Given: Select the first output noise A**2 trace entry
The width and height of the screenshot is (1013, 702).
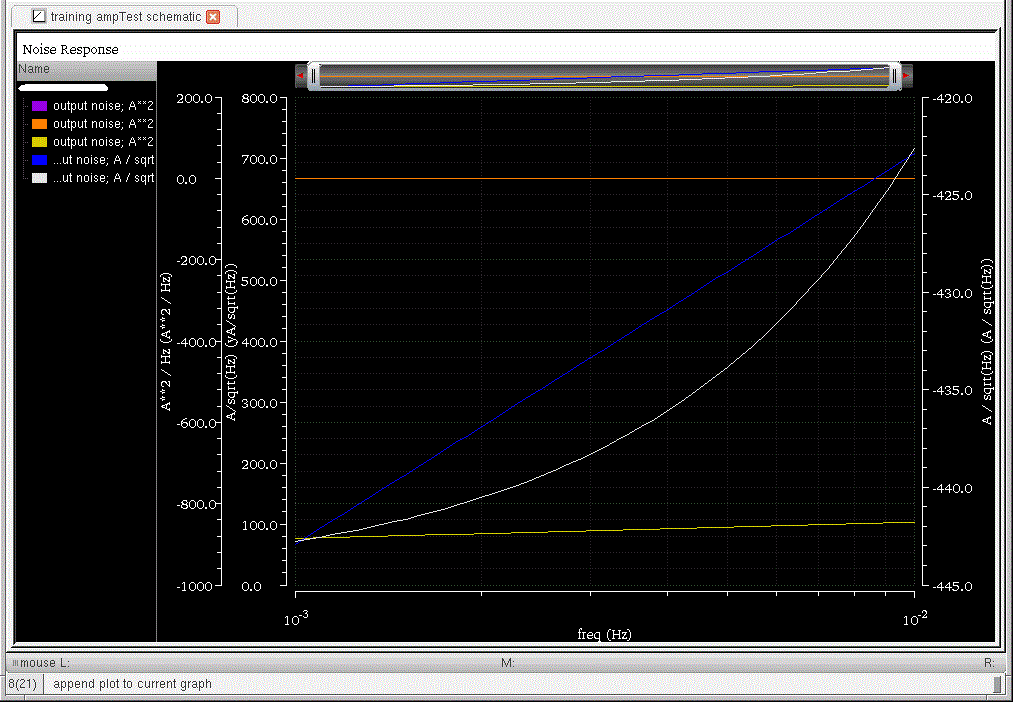Looking at the screenshot, I should (x=103, y=106).
